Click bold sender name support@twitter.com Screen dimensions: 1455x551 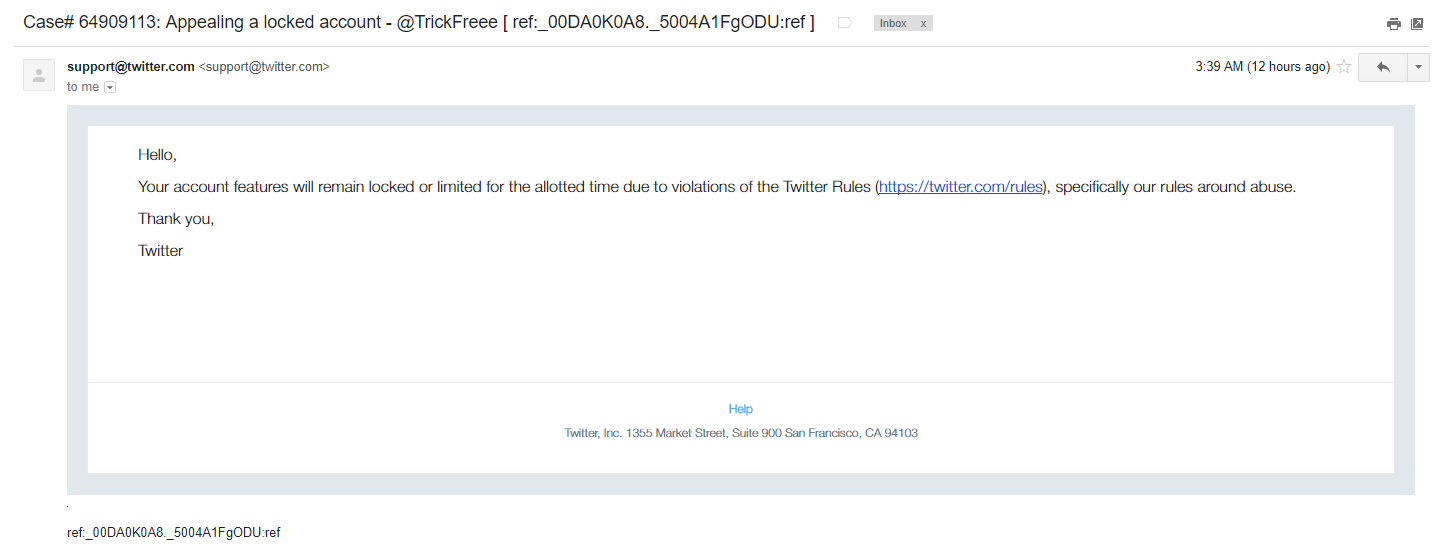point(130,67)
